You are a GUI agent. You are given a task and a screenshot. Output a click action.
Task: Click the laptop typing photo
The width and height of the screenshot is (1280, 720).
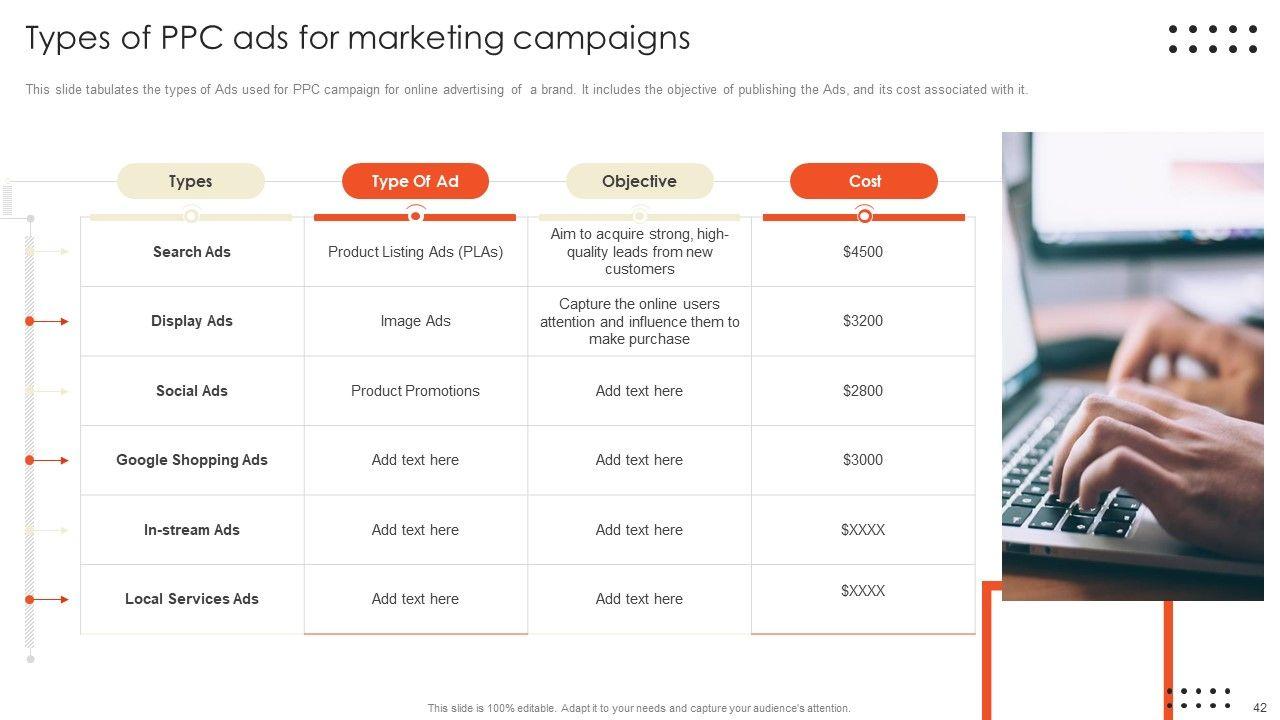coord(1132,366)
